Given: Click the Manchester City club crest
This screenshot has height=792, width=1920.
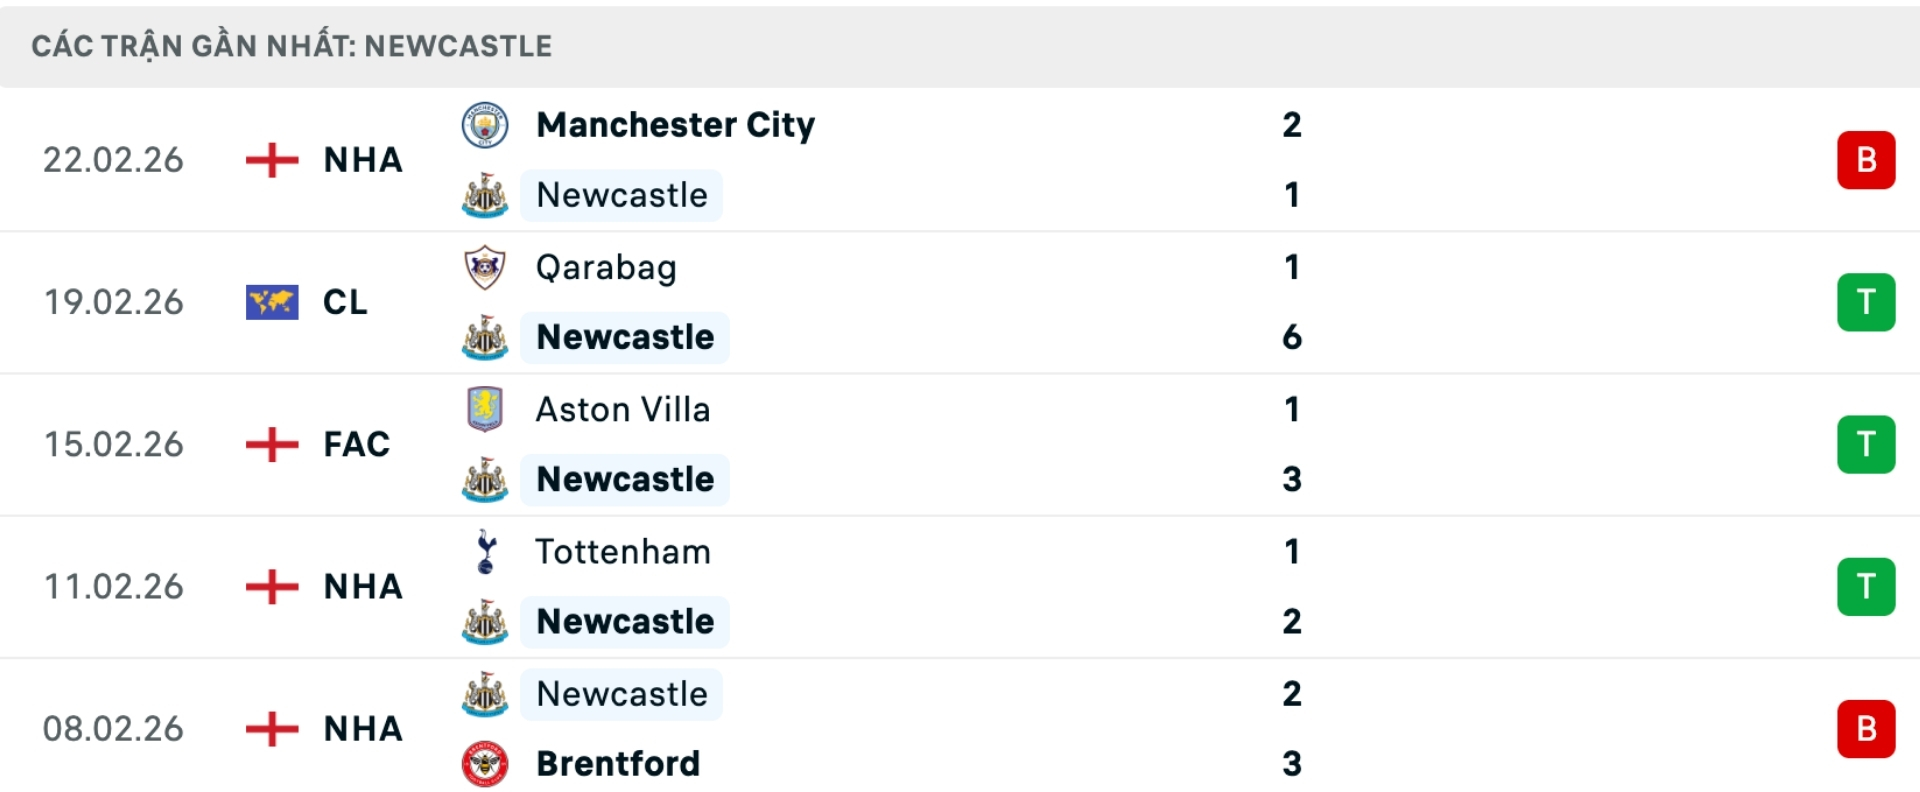Looking at the screenshot, I should 484,126.
